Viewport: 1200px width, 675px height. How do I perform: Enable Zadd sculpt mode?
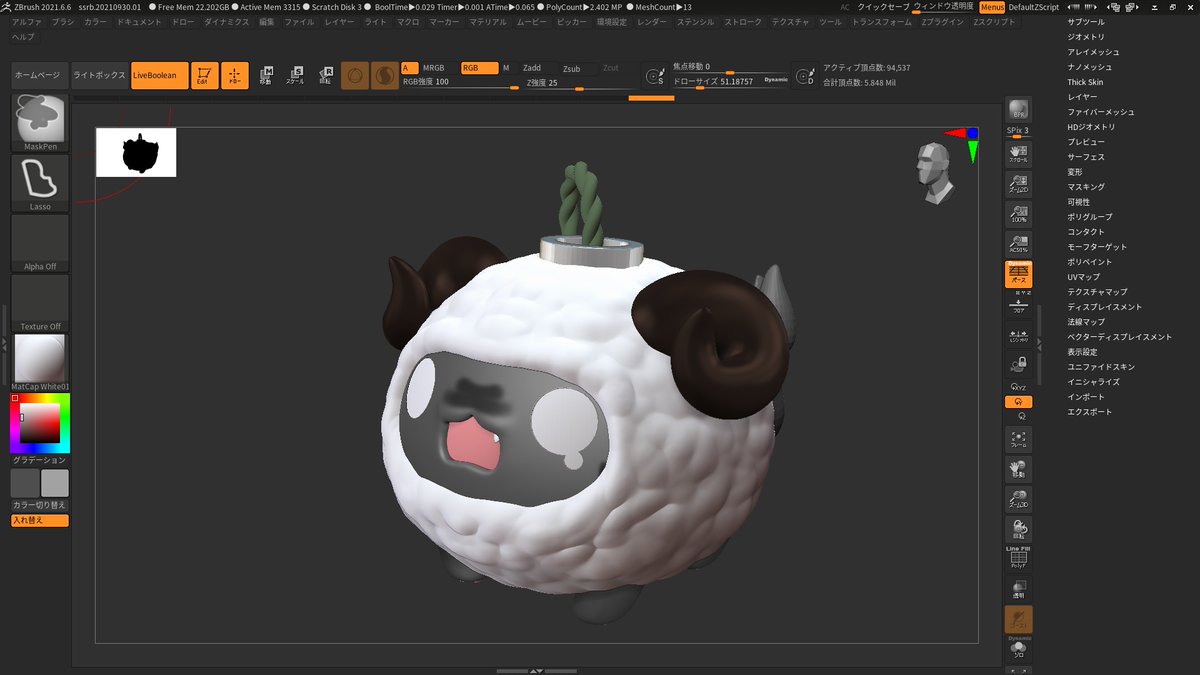(x=532, y=68)
